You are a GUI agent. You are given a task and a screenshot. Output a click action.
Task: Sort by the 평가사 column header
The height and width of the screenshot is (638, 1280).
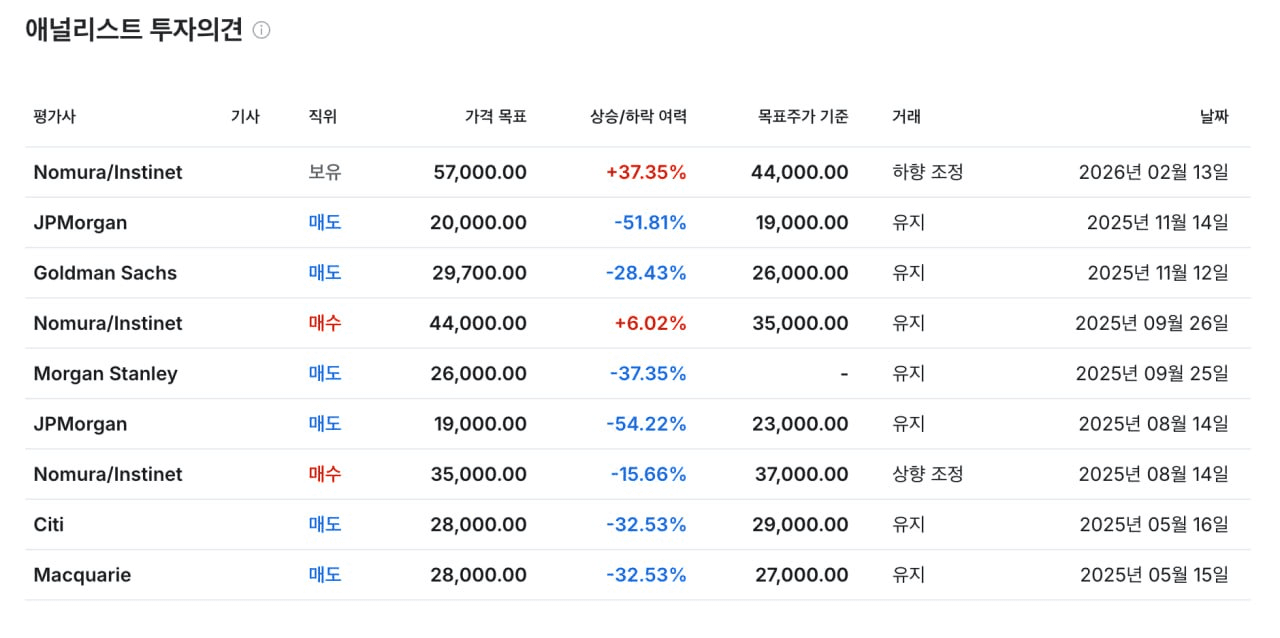54,116
